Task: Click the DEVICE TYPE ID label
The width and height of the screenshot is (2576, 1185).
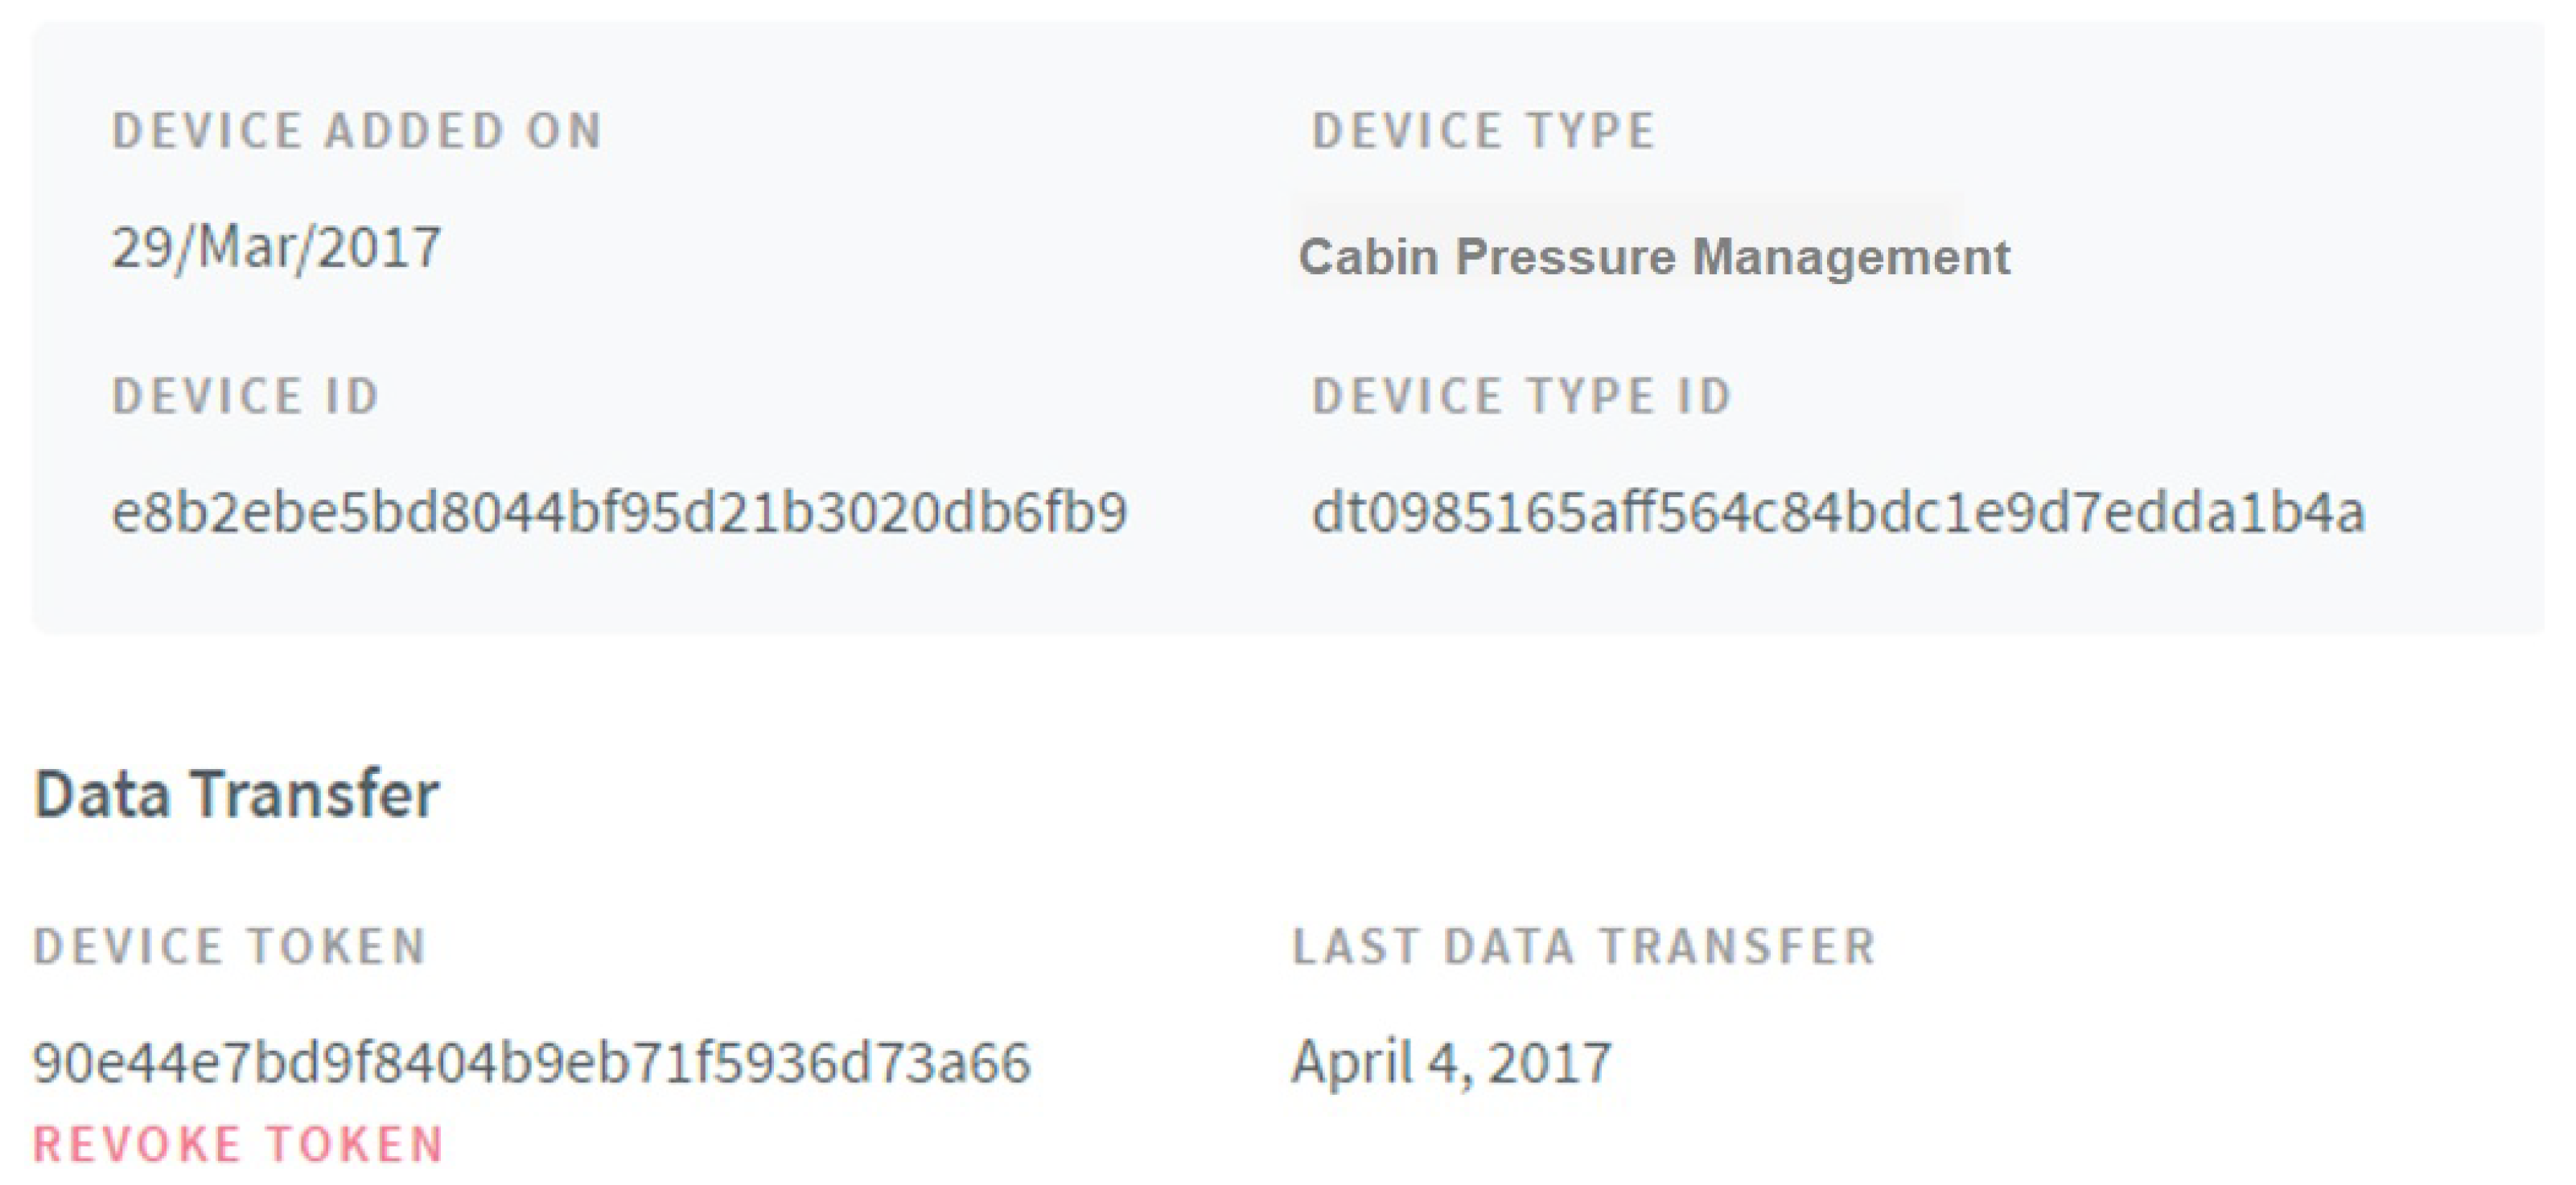Action: point(1522,396)
